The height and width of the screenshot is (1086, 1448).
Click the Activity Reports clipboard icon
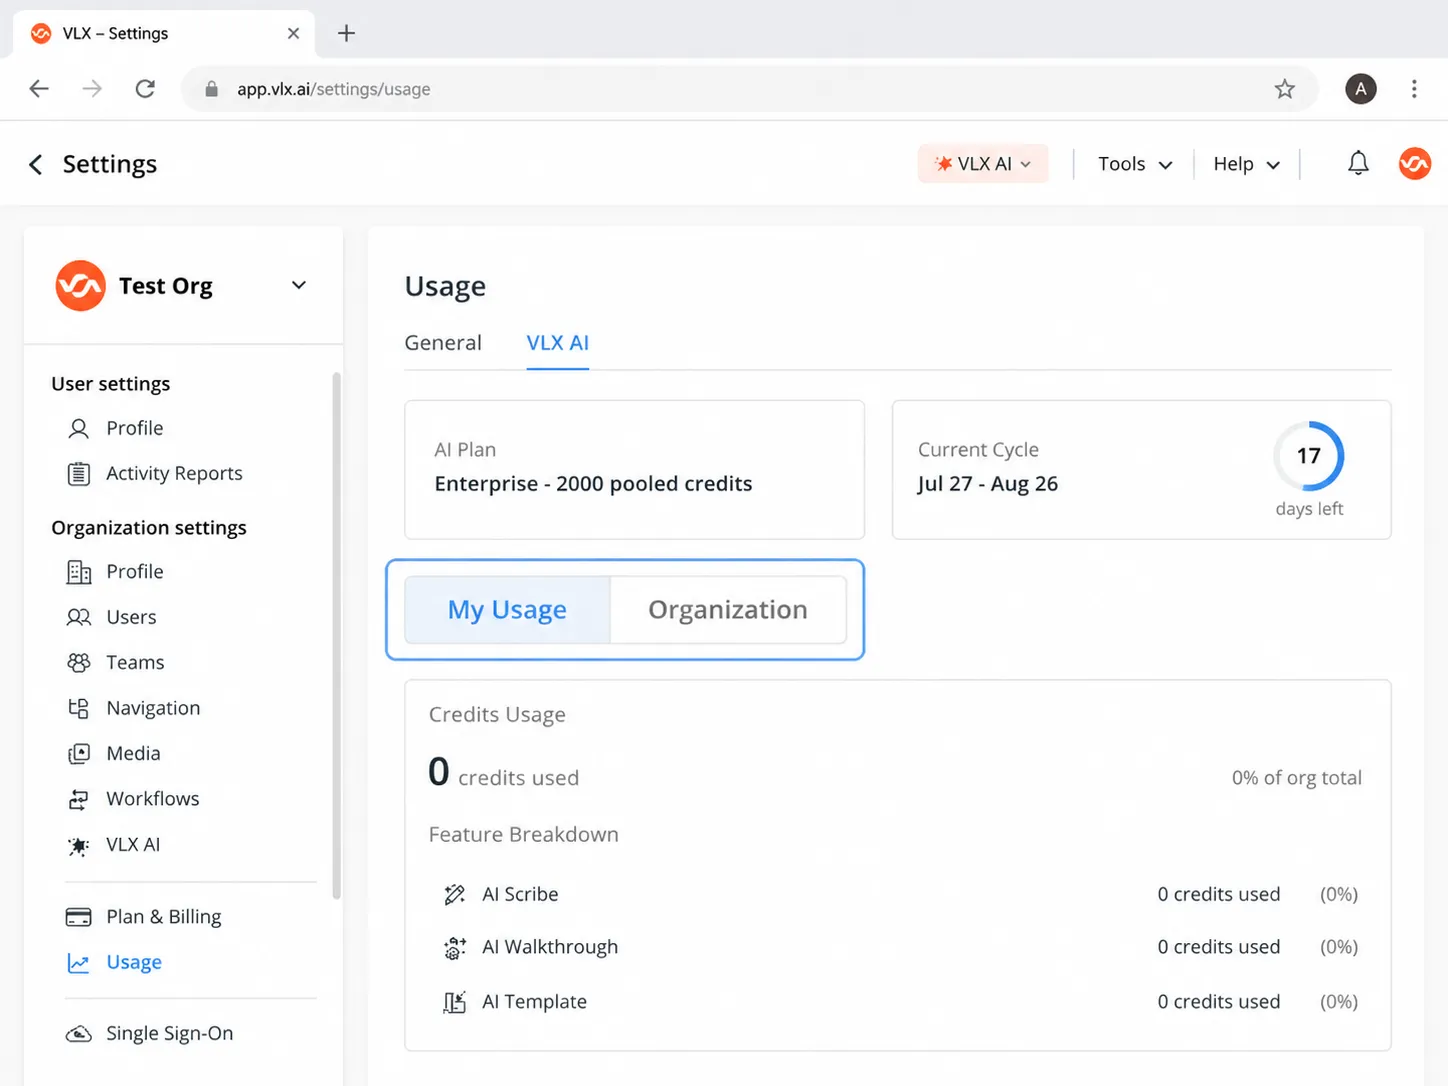click(78, 474)
